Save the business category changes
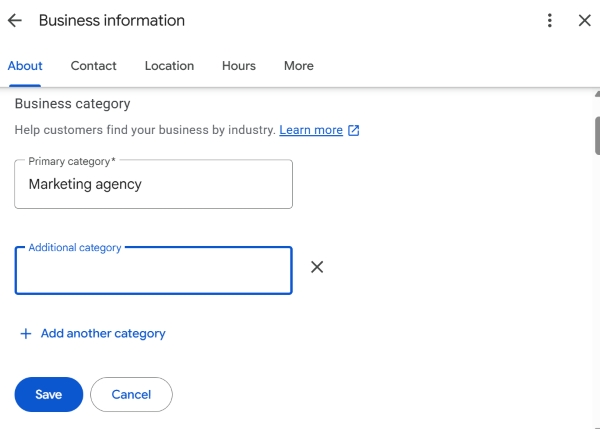 tap(49, 395)
